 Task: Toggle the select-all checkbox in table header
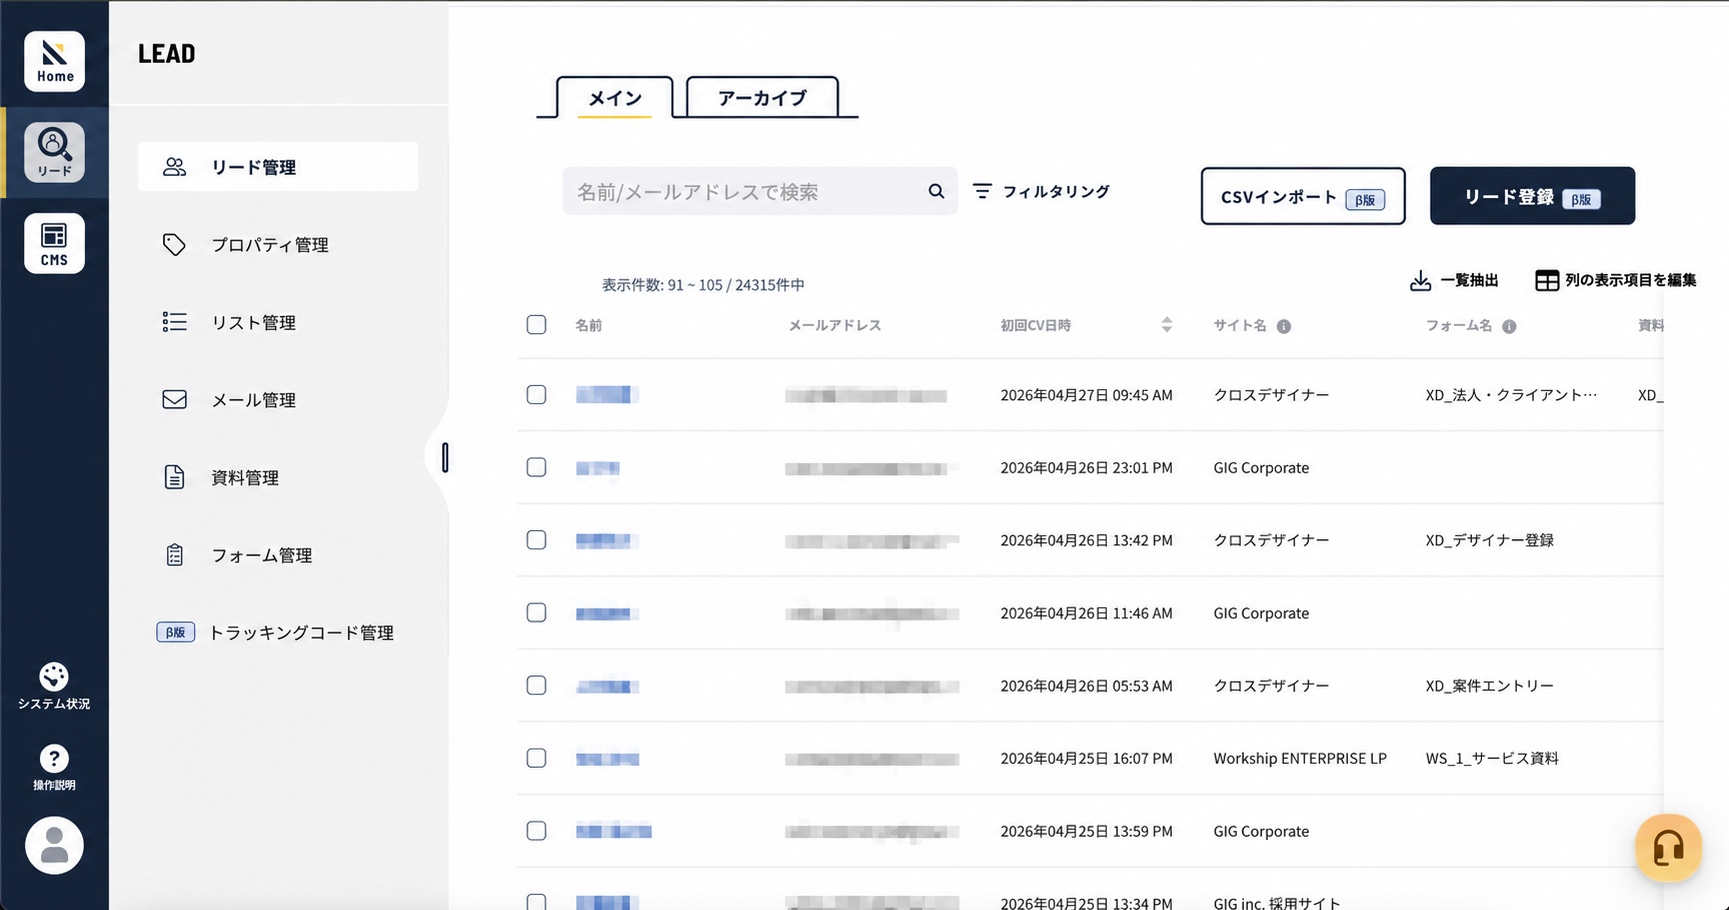(536, 325)
